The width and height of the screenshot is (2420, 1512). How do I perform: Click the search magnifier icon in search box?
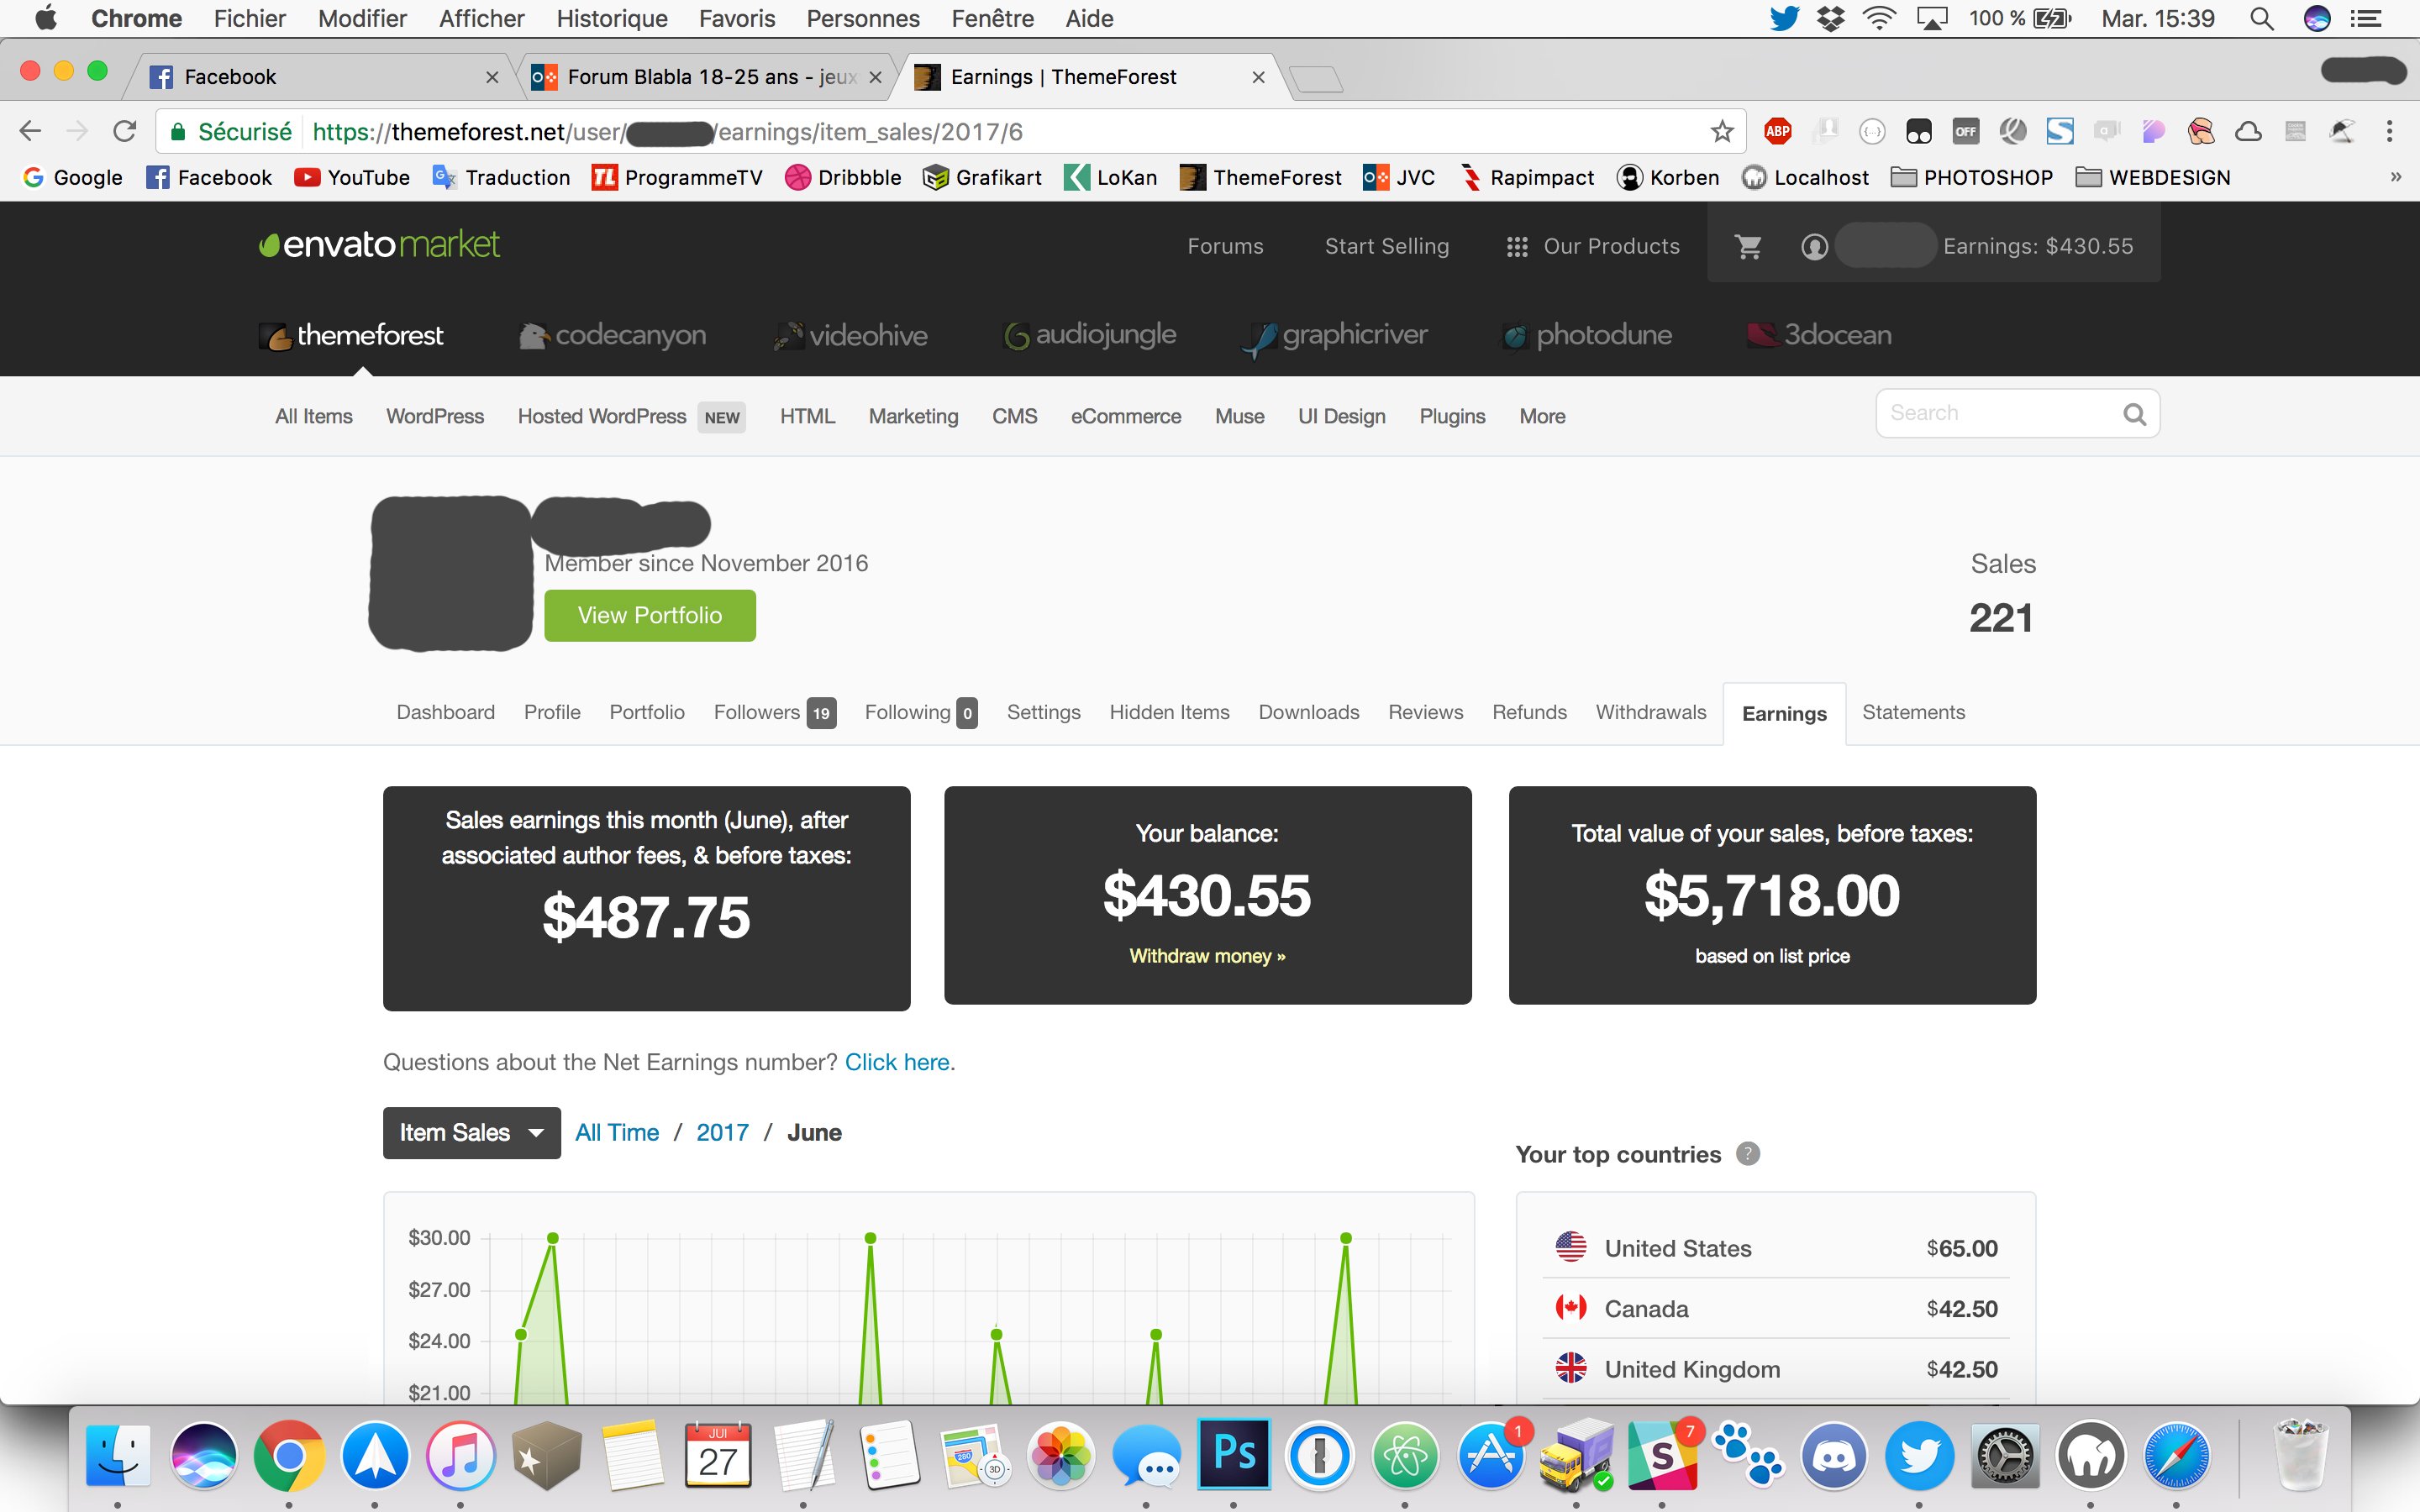tap(2134, 414)
